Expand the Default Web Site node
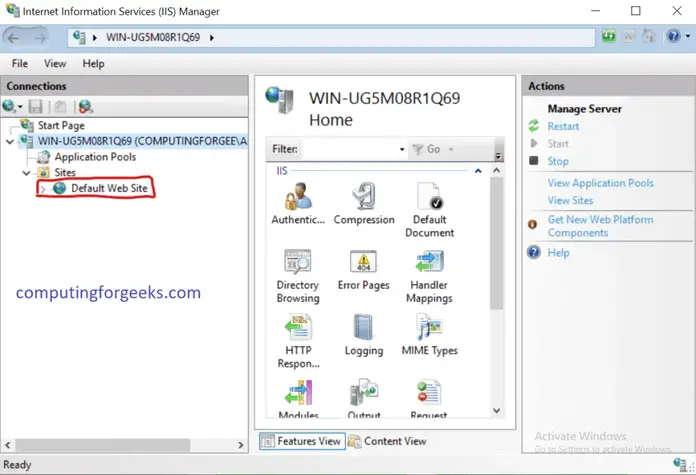This screenshot has height=475, width=696. [x=43, y=189]
